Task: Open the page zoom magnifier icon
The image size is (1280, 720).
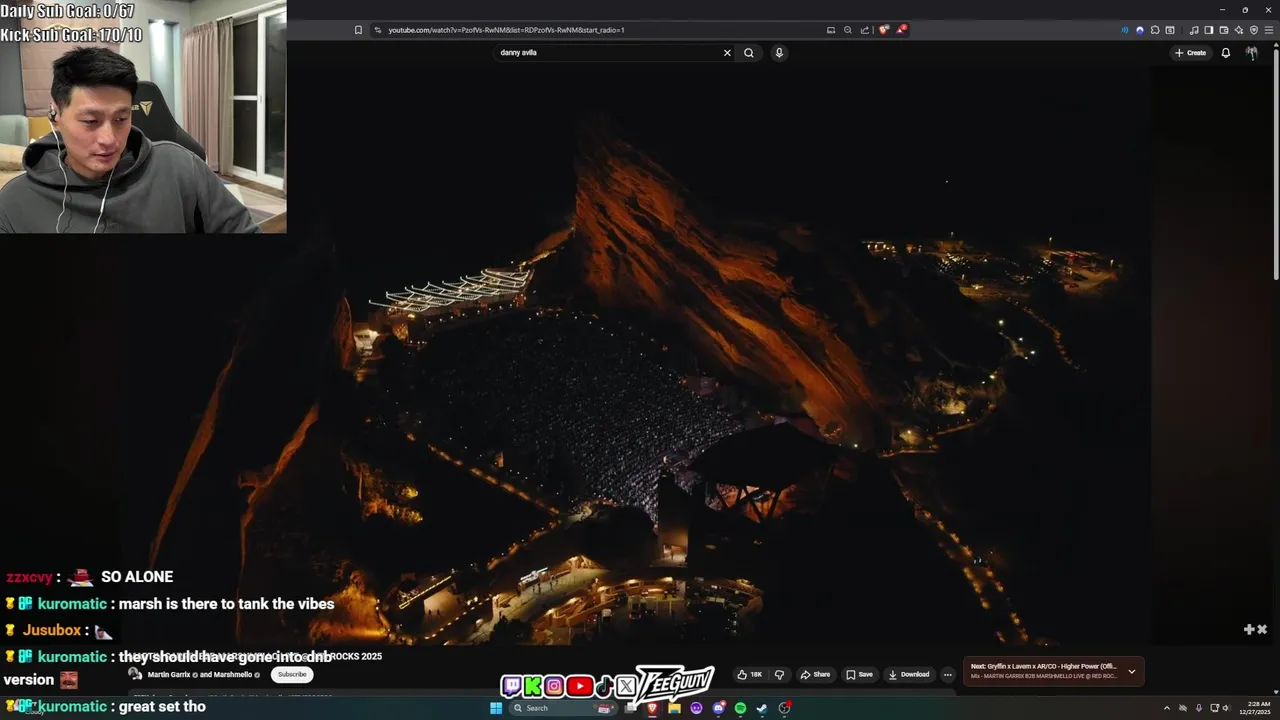Action: (x=848, y=30)
